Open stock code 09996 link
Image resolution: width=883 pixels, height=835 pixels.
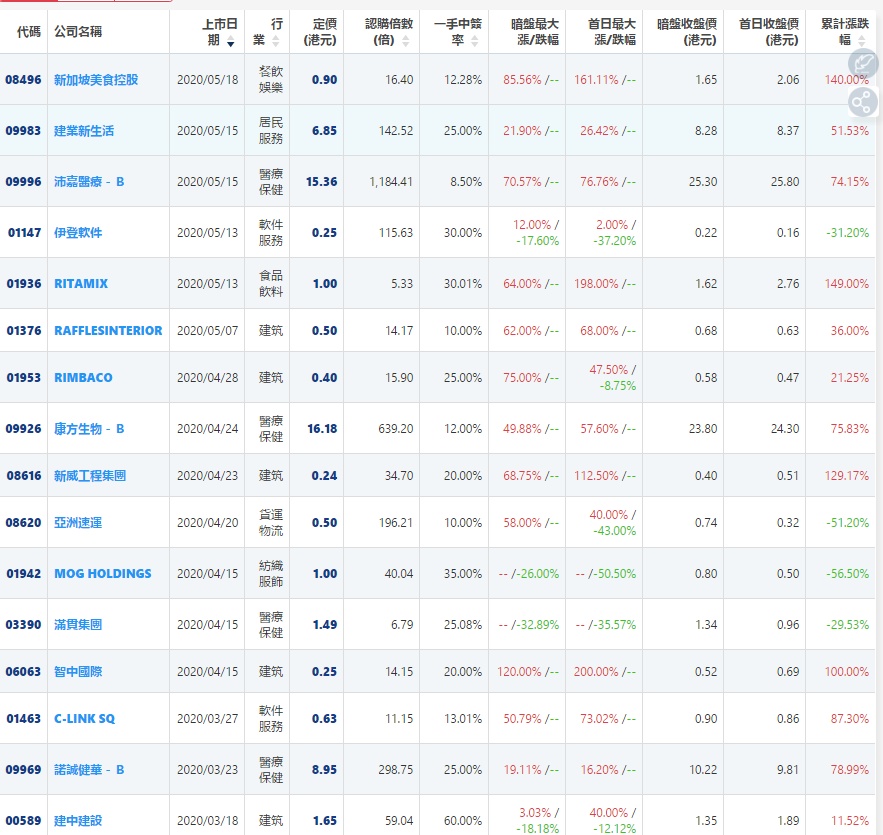click(23, 182)
